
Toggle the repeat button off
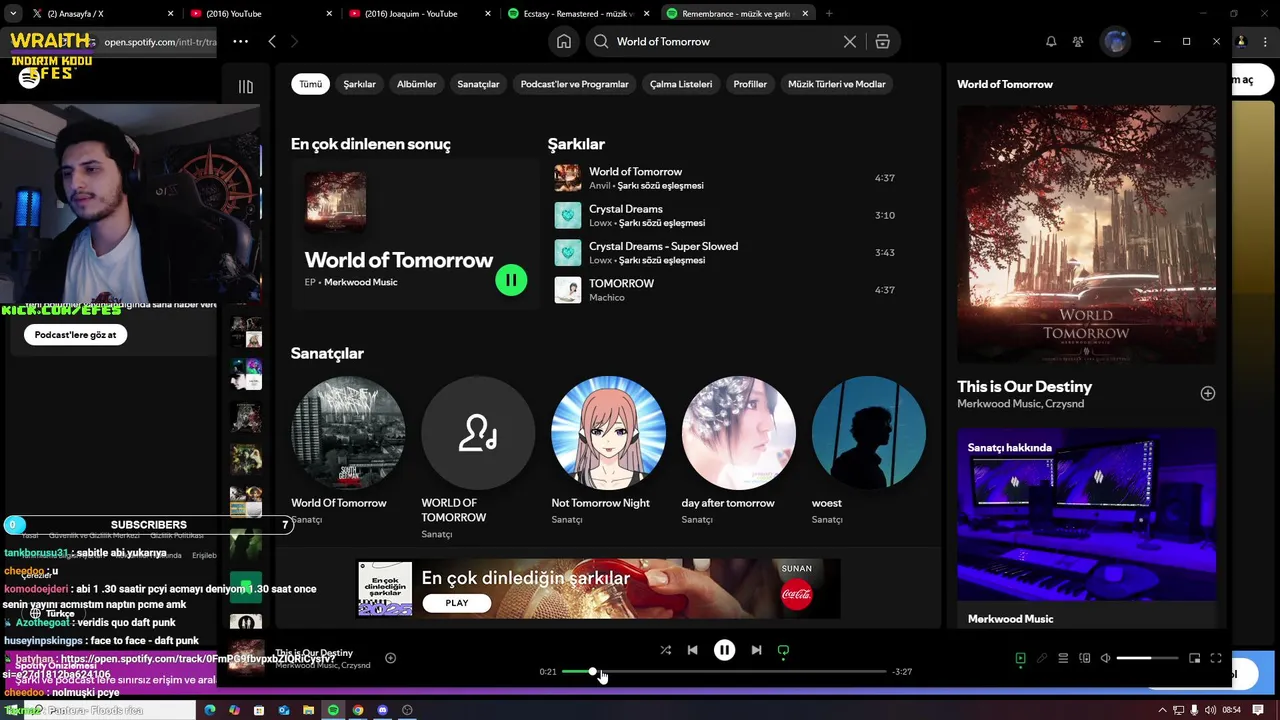(783, 650)
